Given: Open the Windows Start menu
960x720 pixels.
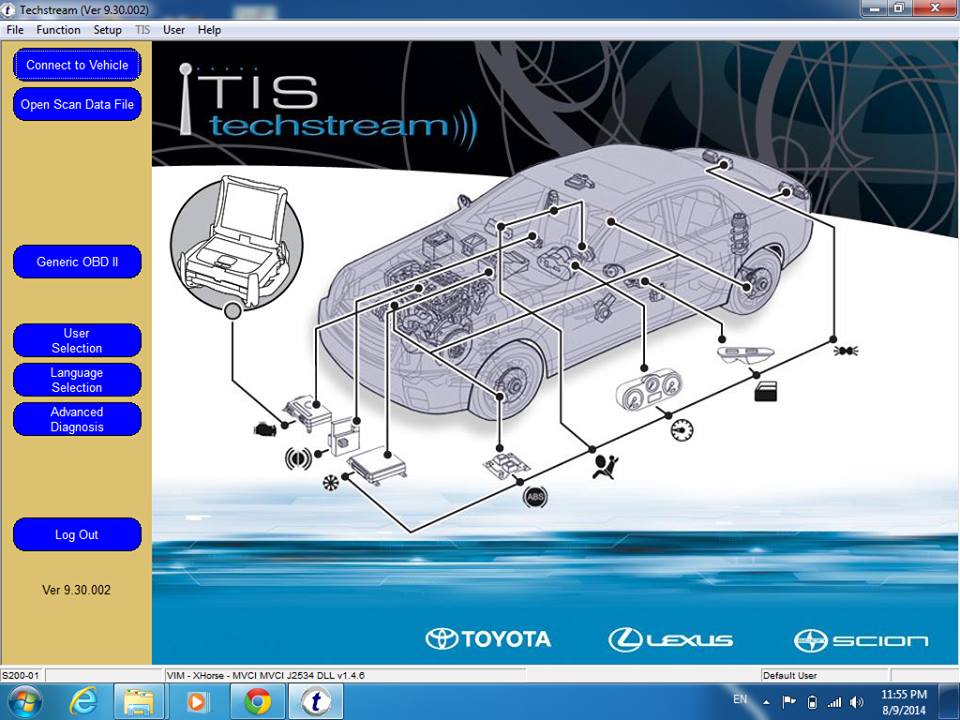Looking at the screenshot, I should click(23, 702).
